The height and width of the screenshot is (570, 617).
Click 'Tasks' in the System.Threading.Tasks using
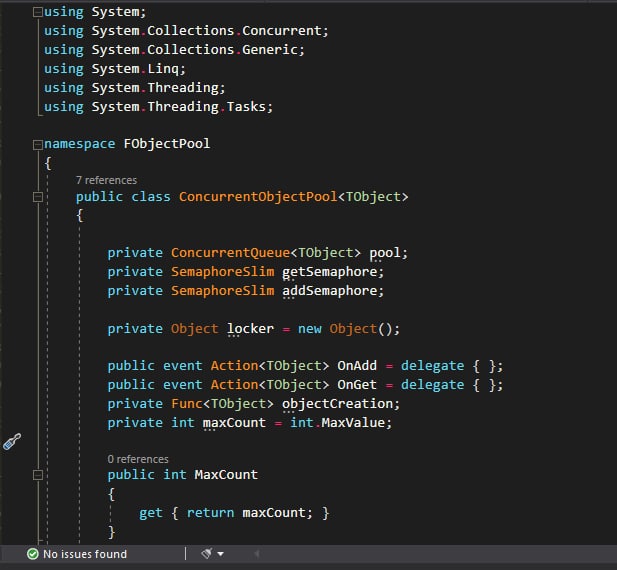[246, 106]
